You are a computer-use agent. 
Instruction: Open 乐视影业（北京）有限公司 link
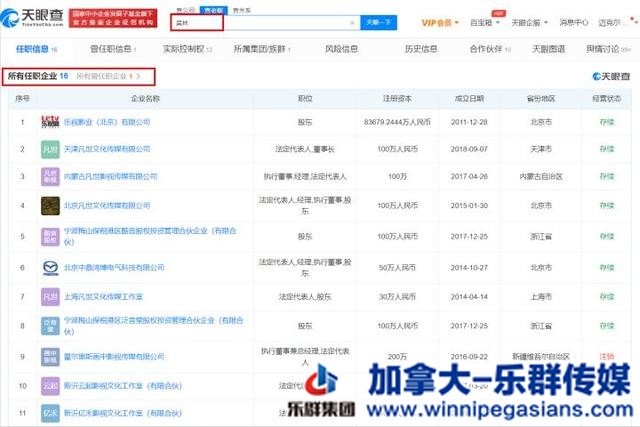[107, 122]
